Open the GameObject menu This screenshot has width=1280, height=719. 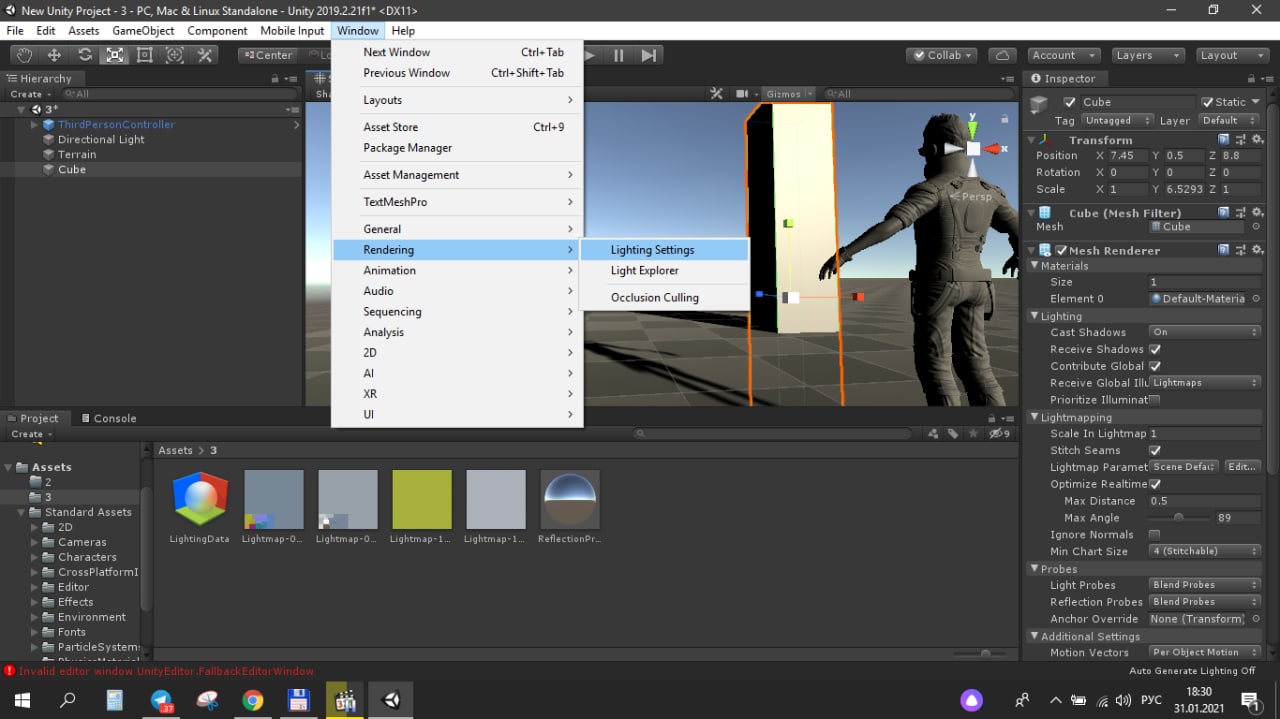point(143,31)
